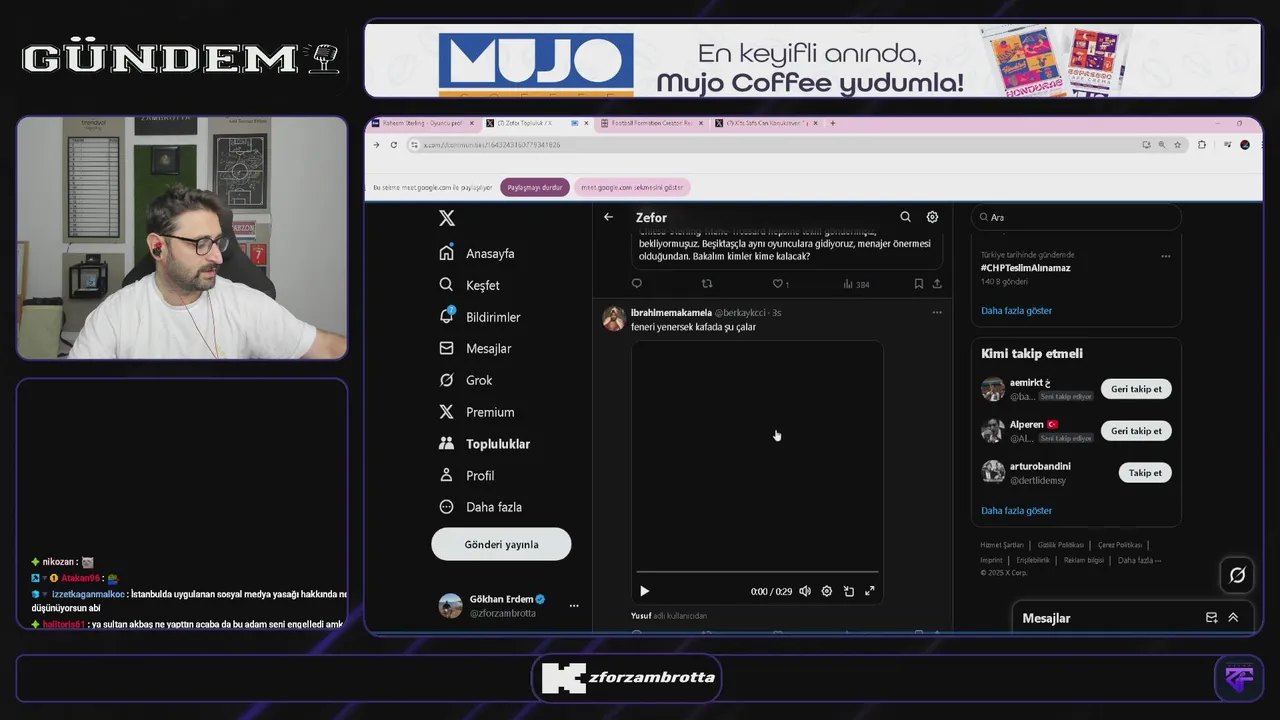The width and height of the screenshot is (1280, 720).
Task: Click the Ara search field
Action: [x=1076, y=217]
